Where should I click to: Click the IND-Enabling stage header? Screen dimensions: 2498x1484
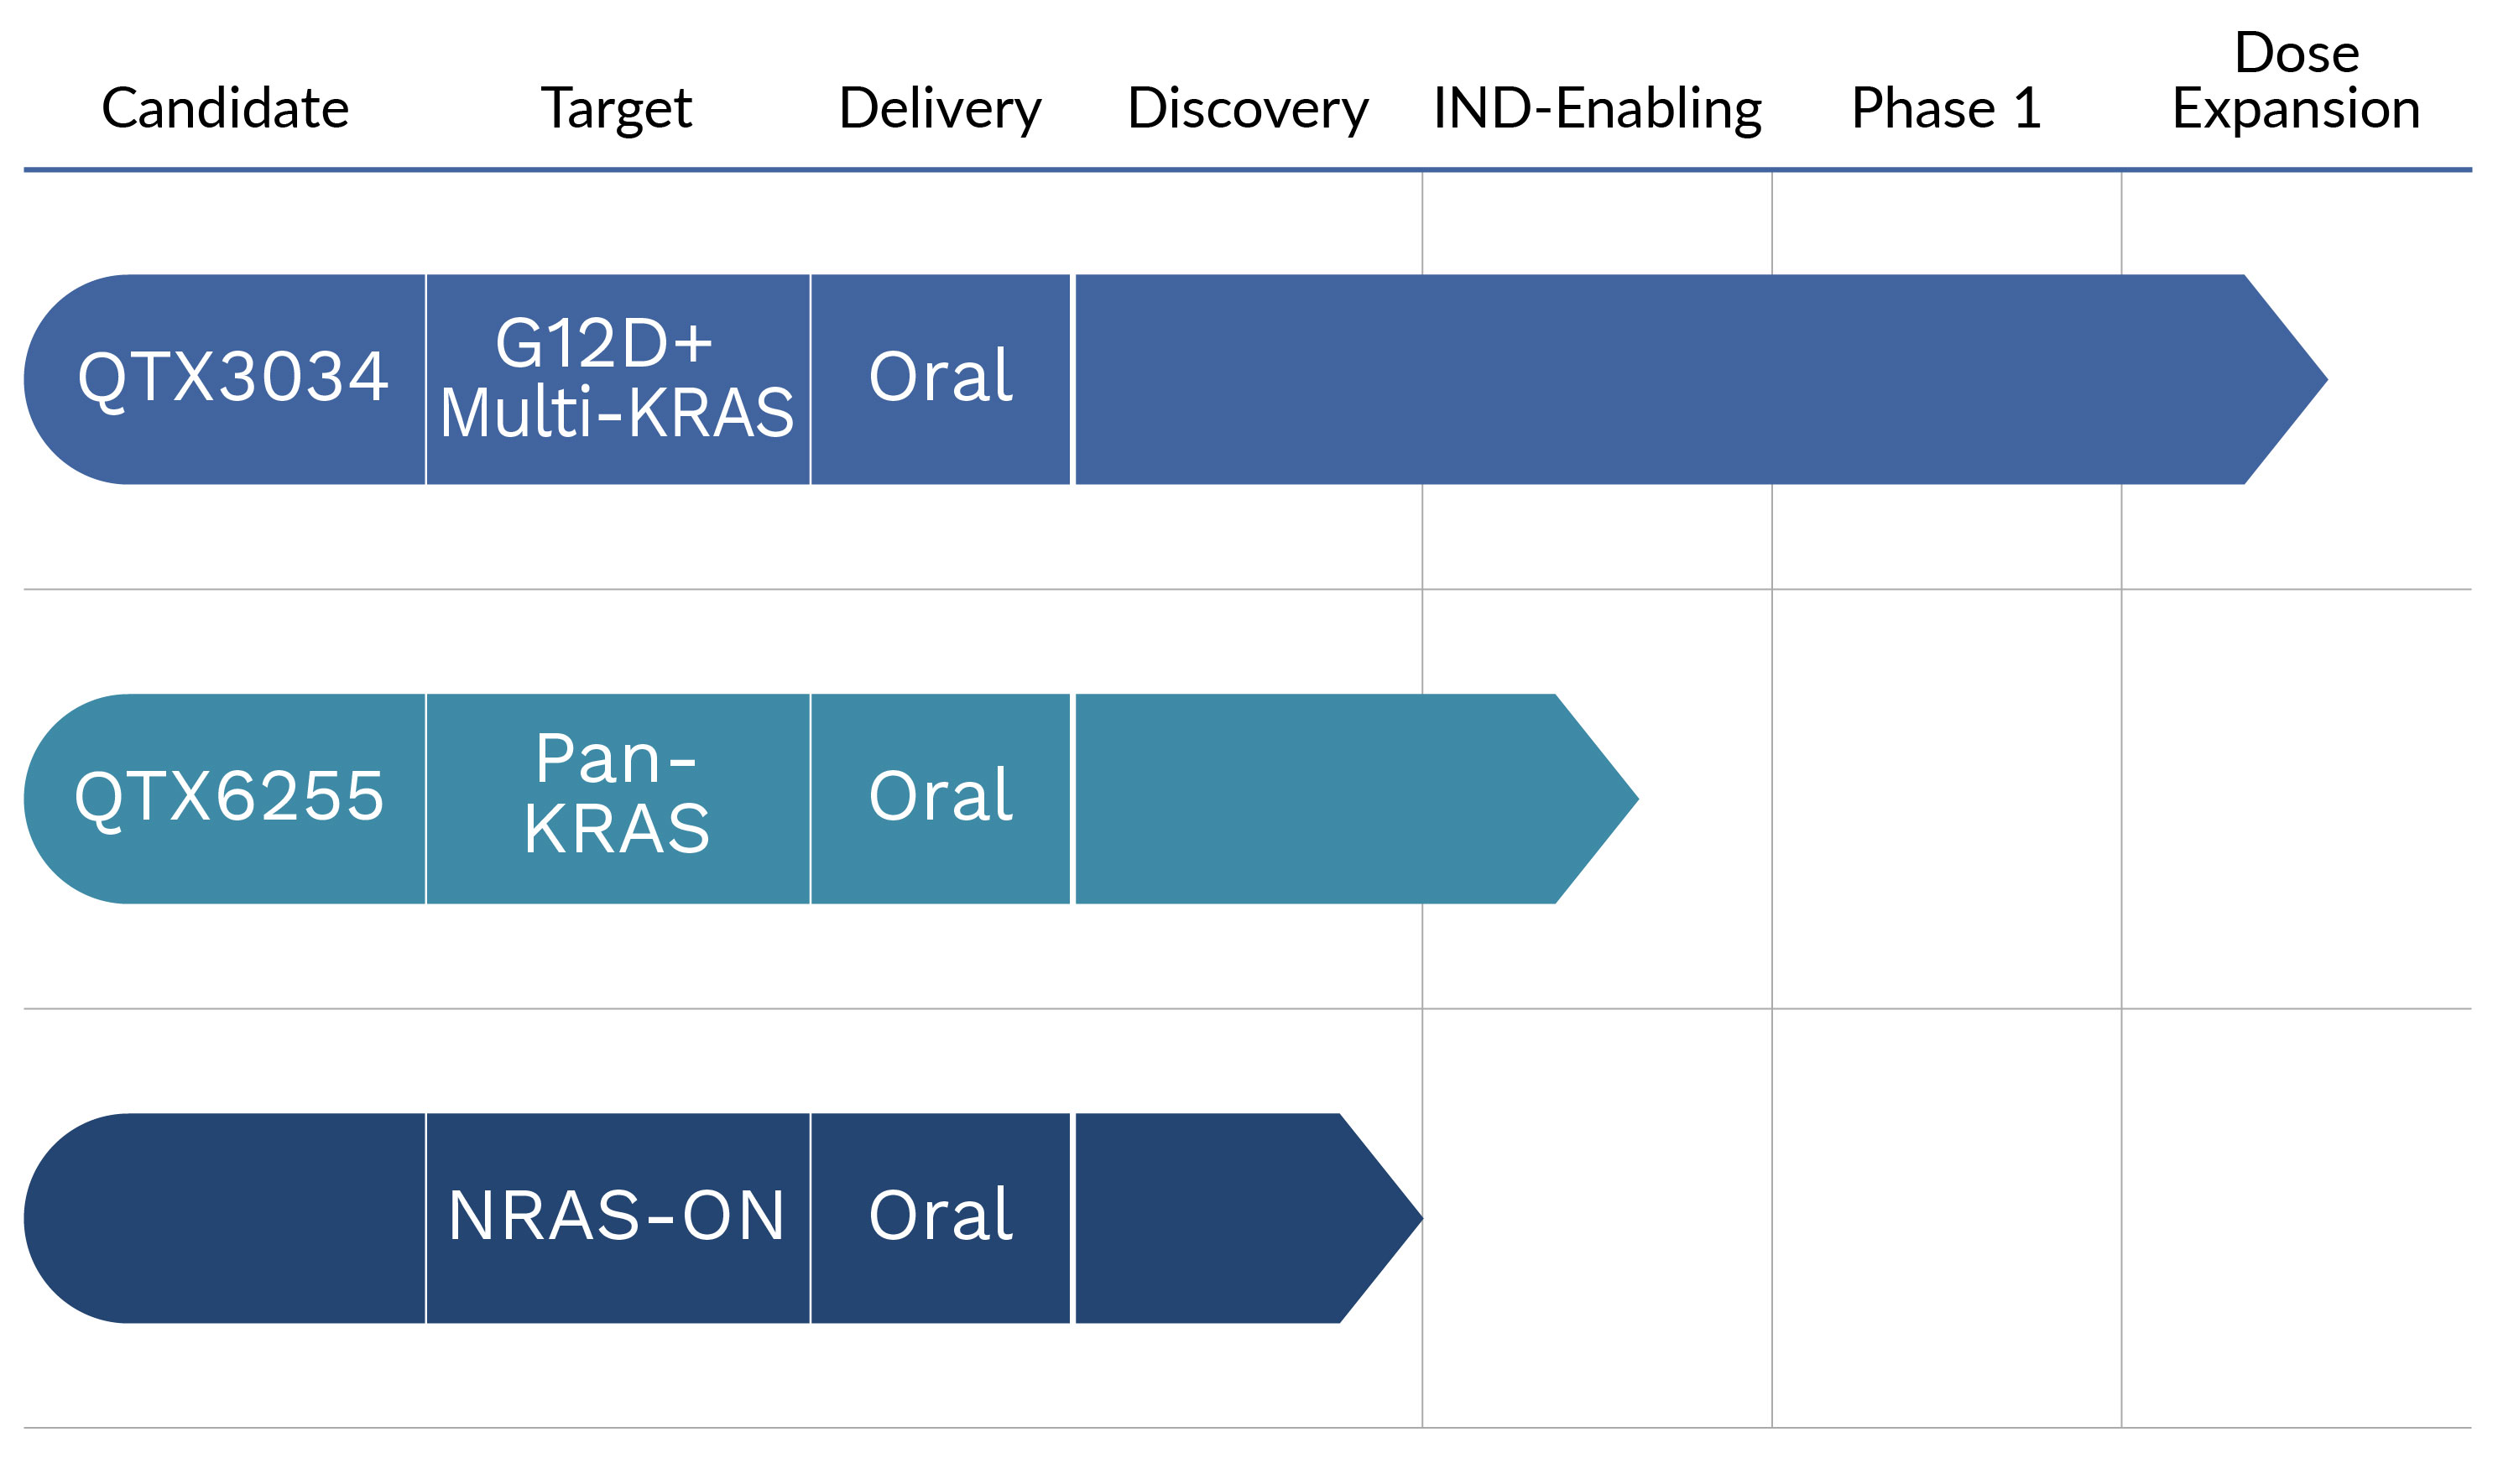tap(1597, 108)
